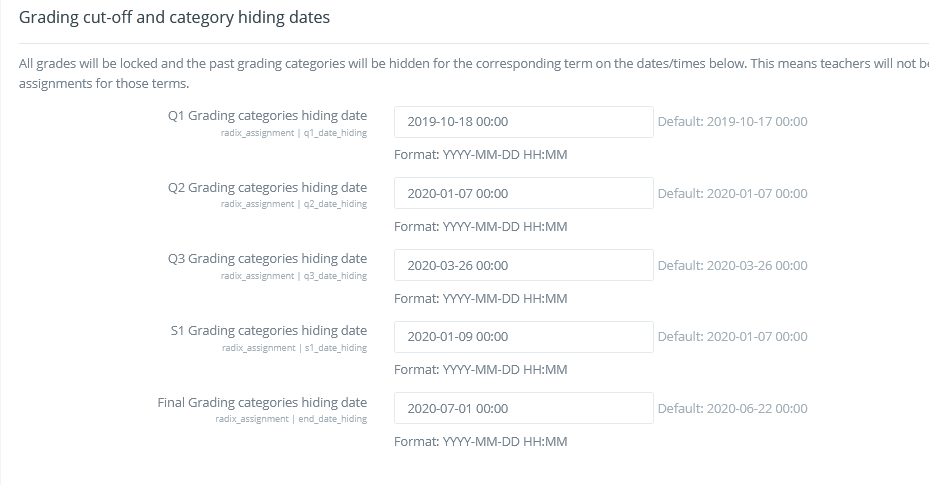Click the 'Default: 2020-06-22 00:00' hint text
Screen dimensions: 929x485
click(732, 408)
